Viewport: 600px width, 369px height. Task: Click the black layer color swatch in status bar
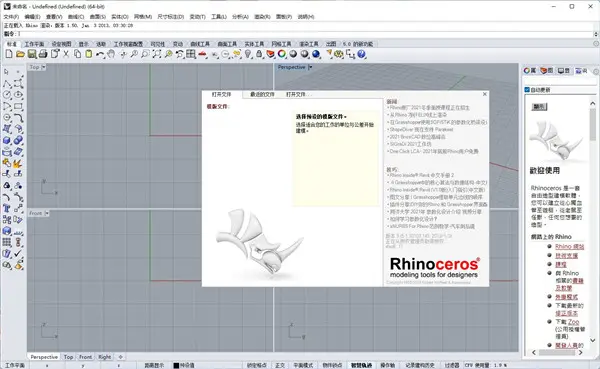pos(176,366)
